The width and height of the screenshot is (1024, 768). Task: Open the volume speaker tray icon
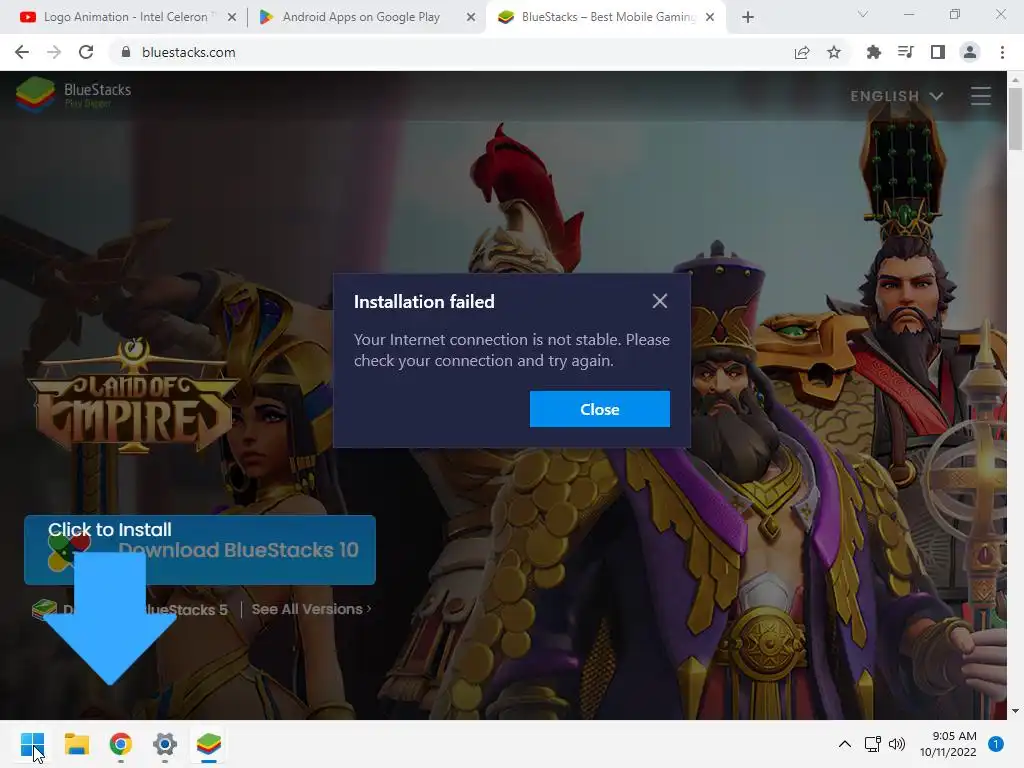(x=897, y=744)
